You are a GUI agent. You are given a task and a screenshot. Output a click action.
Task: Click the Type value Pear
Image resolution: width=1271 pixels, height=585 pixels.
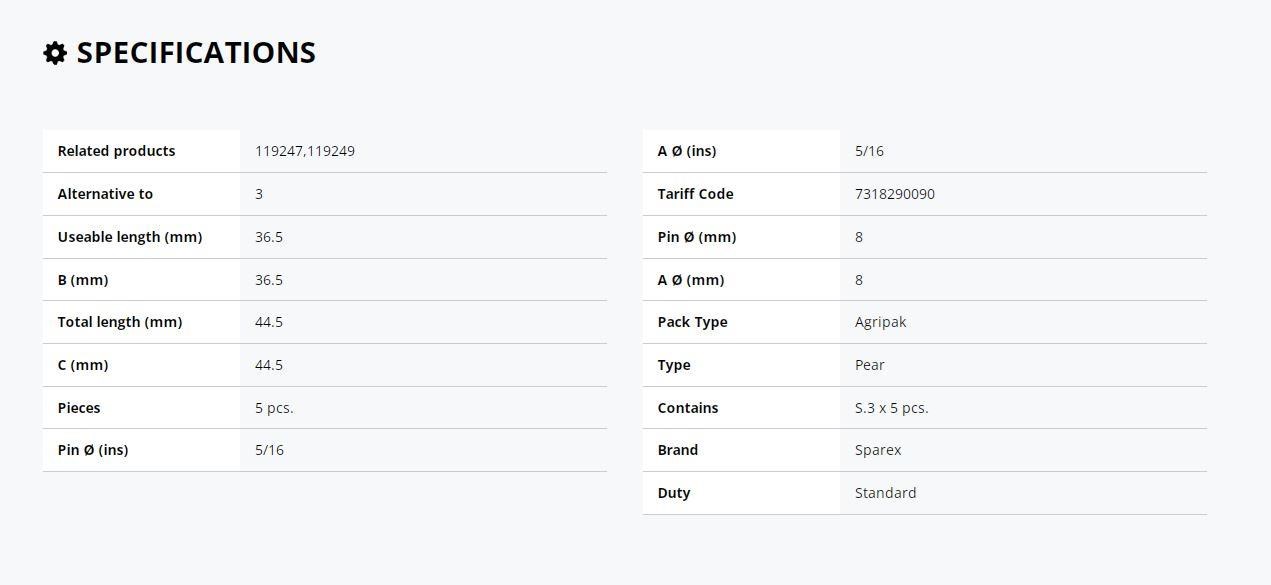coord(870,365)
